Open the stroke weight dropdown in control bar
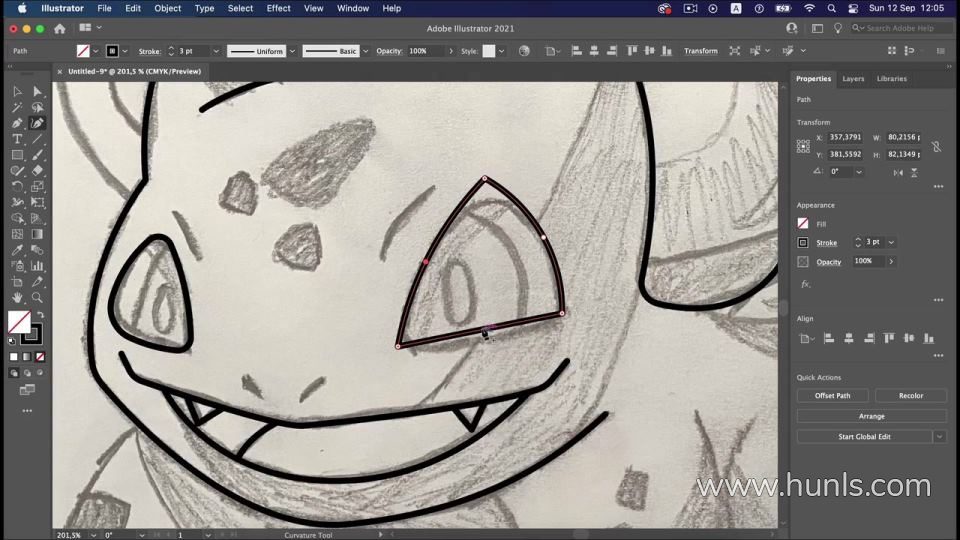960x540 pixels. [216, 51]
